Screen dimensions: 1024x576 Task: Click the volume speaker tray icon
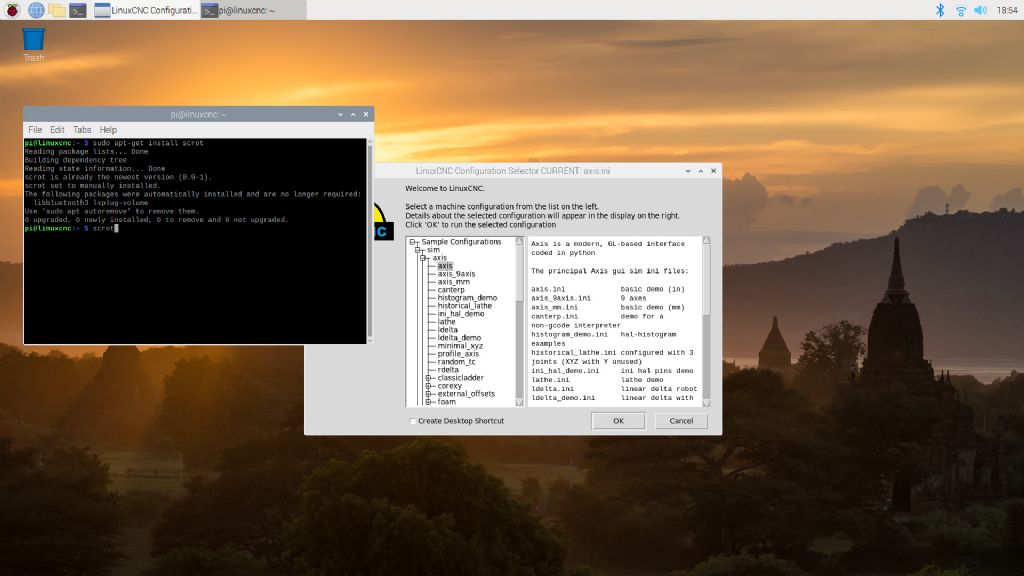[980, 10]
